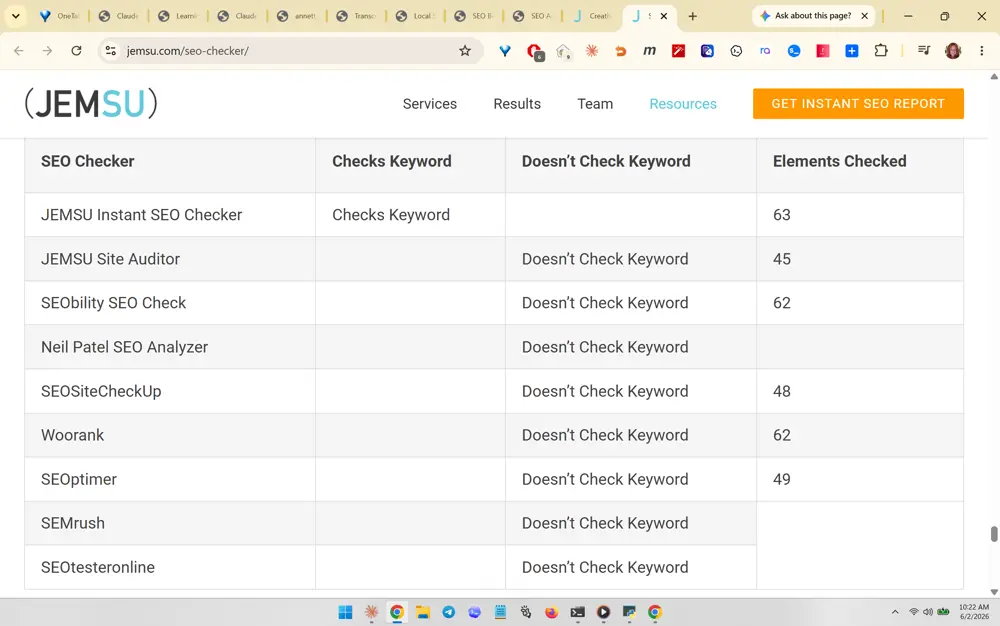Open the media control playlist icon
Image resolution: width=1000 pixels, height=626 pixels.
(923, 51)
